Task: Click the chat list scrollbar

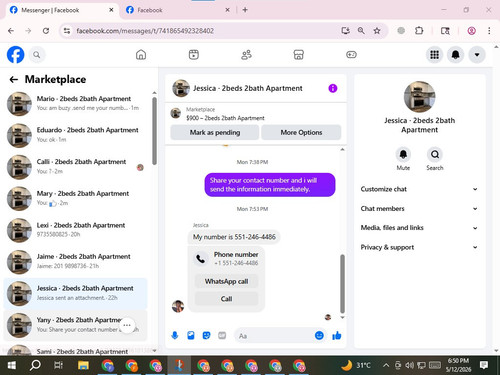Action: [154, 131]
